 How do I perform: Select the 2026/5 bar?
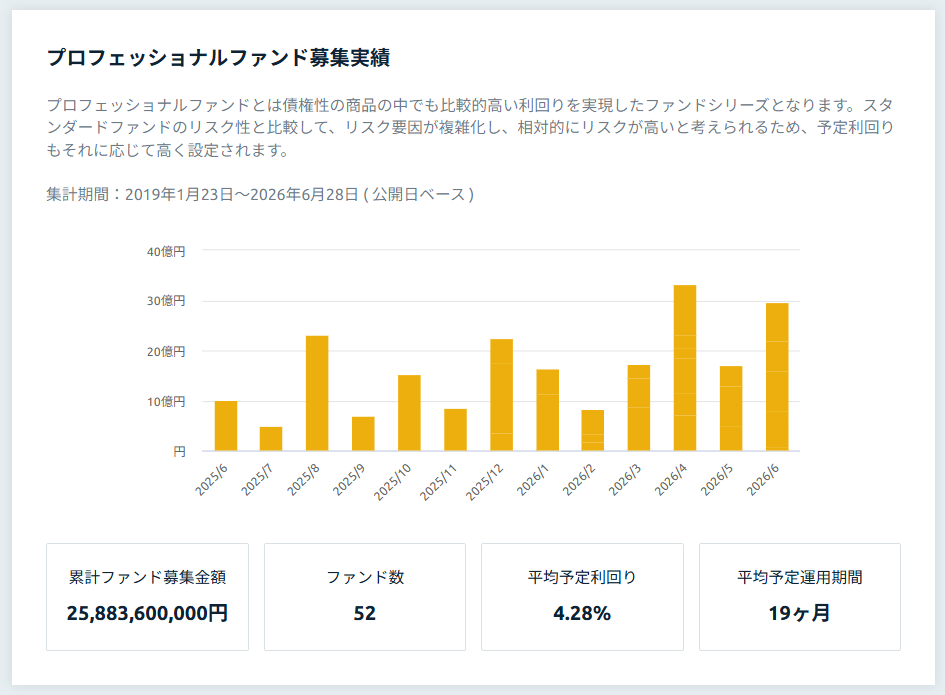[x=731, y=408]
